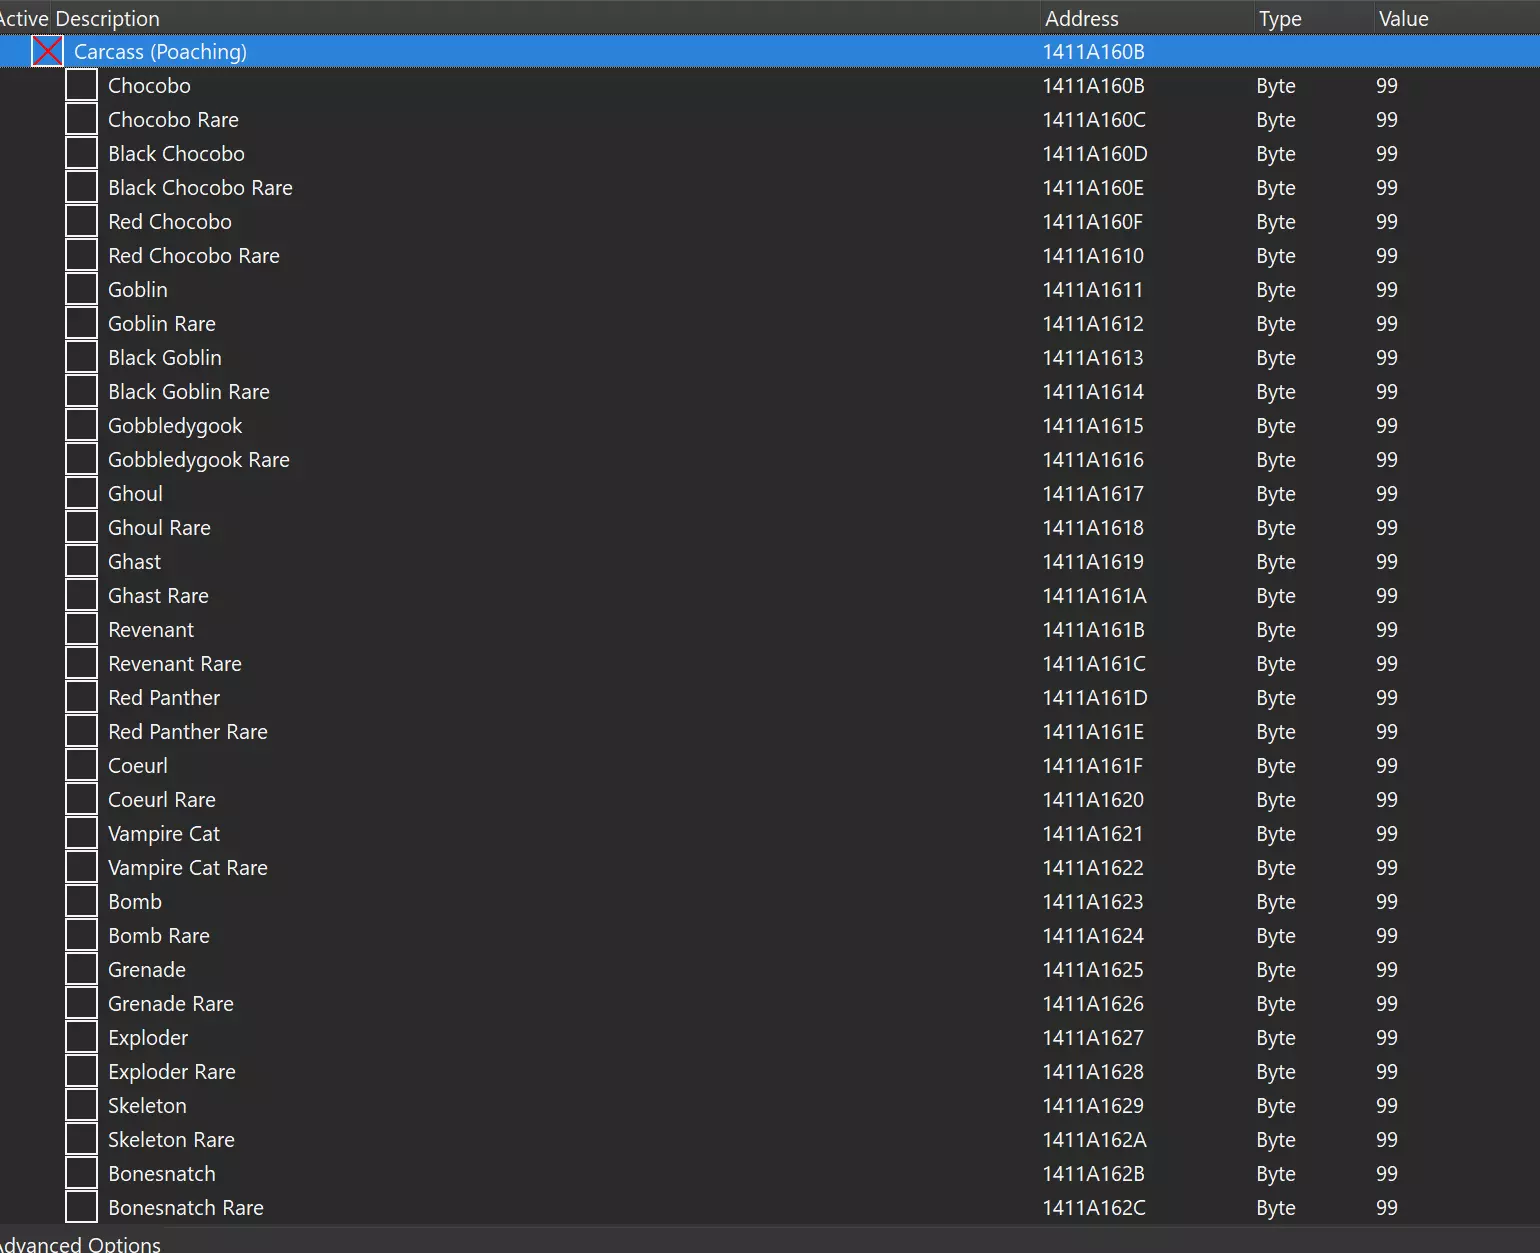The width and height of the screenshot is (1540, 1253).
Task: Select the Grenade description
Action: [x=147, y=969]
